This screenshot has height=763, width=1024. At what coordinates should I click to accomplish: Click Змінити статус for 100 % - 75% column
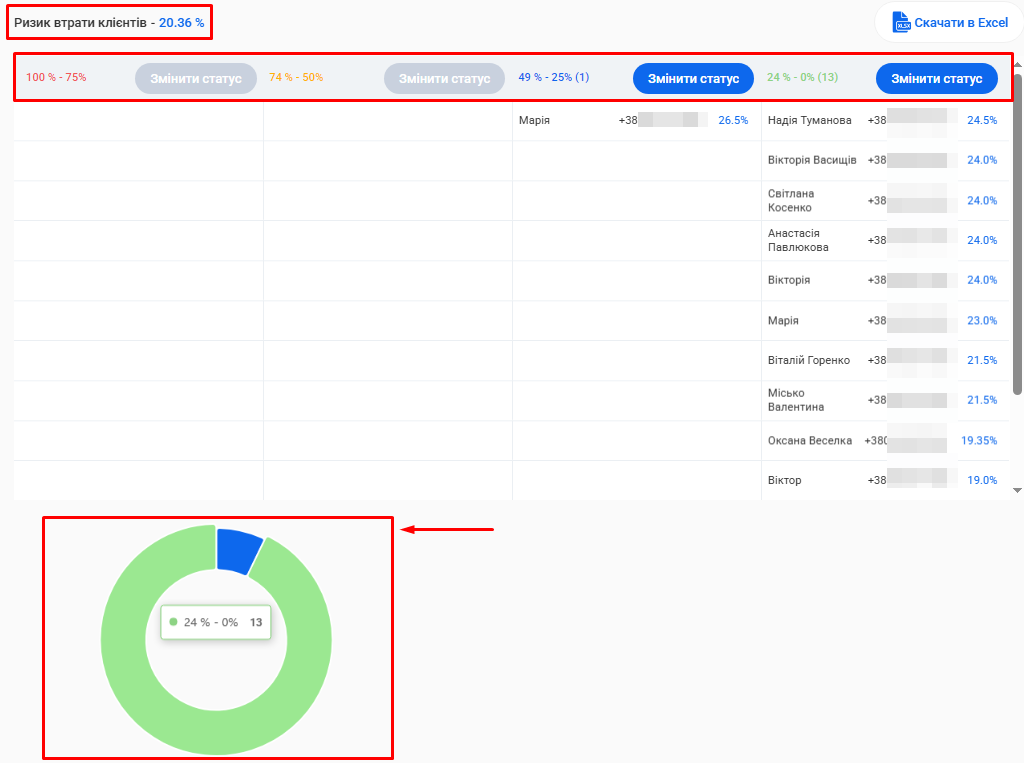click(x=196, y=79)
